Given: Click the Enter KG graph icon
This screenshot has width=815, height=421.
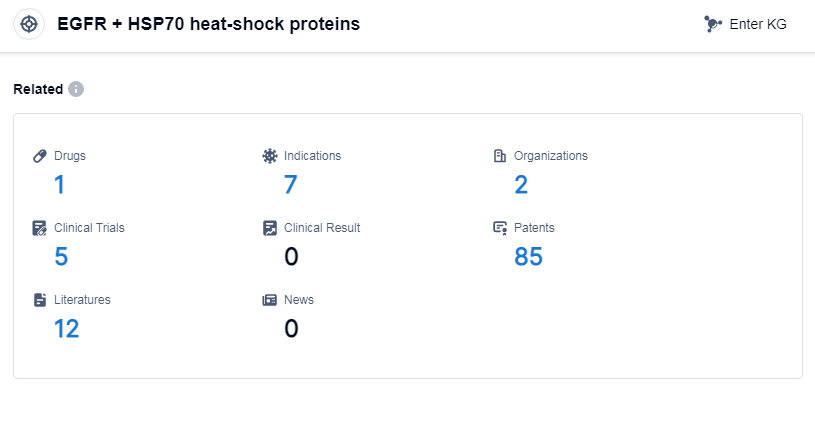Looking at the screenshot, I should 713,24.
